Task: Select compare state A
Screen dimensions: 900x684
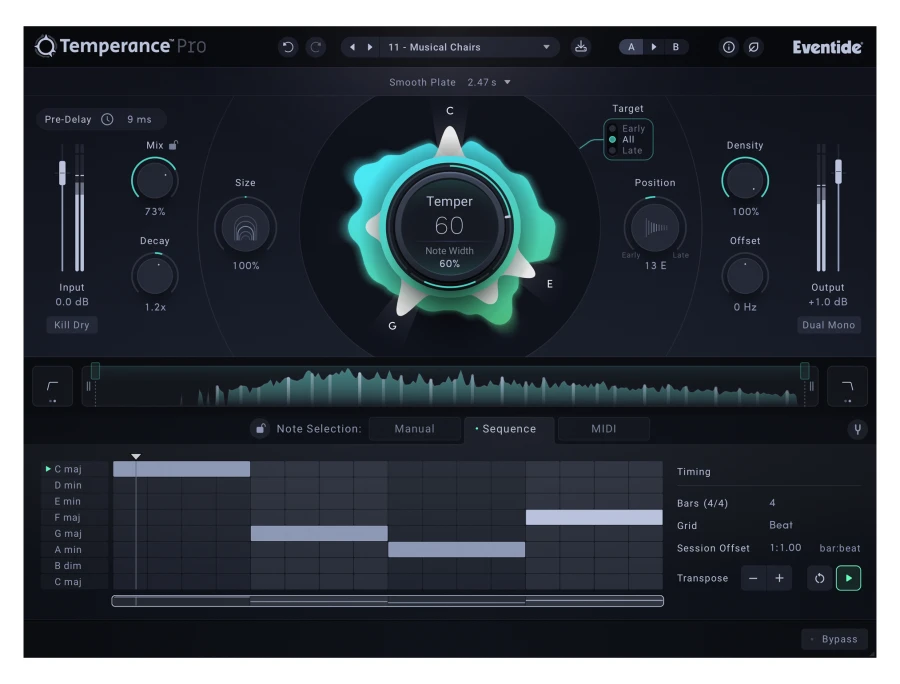Action: coord(631,47)
